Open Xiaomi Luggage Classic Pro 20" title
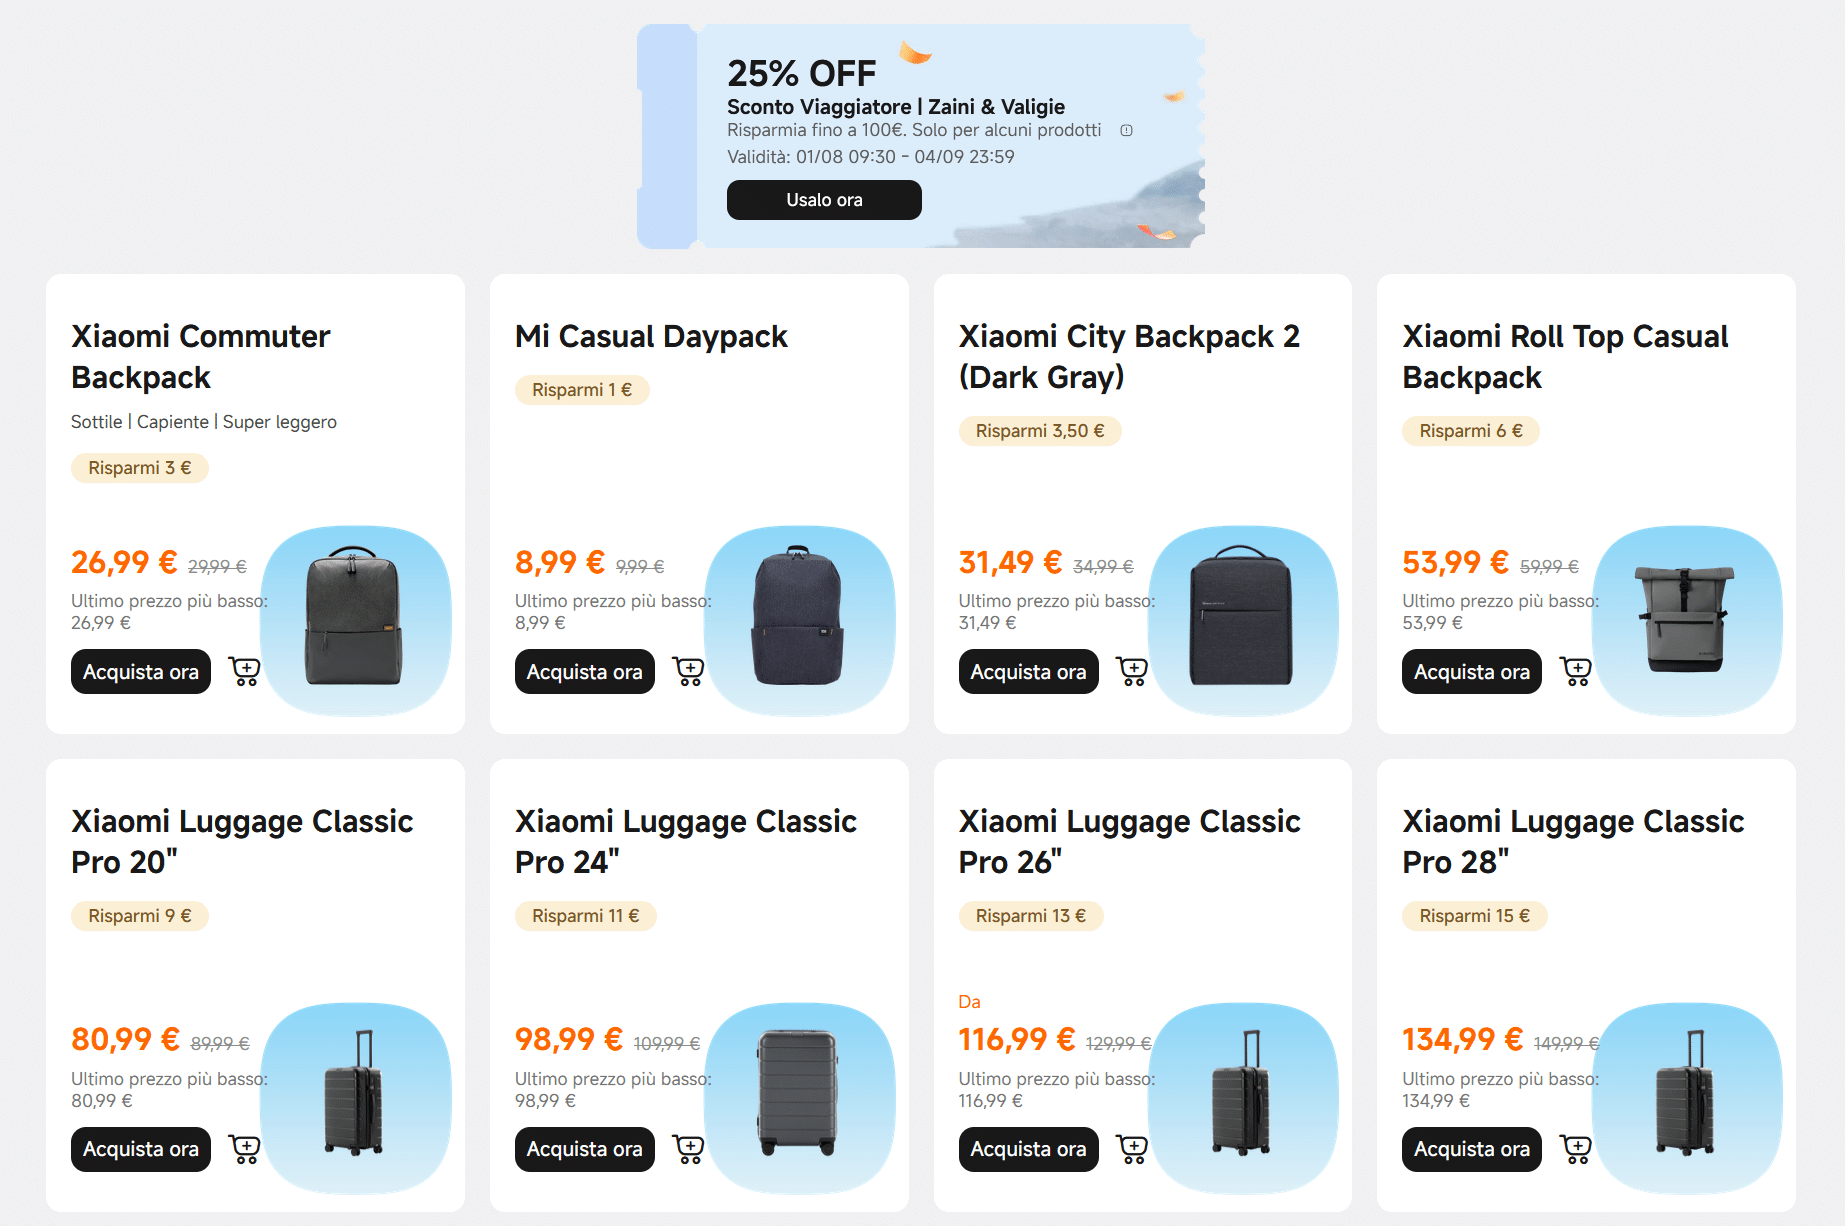The image size is (1845, 1226). (x=242, y=841)
